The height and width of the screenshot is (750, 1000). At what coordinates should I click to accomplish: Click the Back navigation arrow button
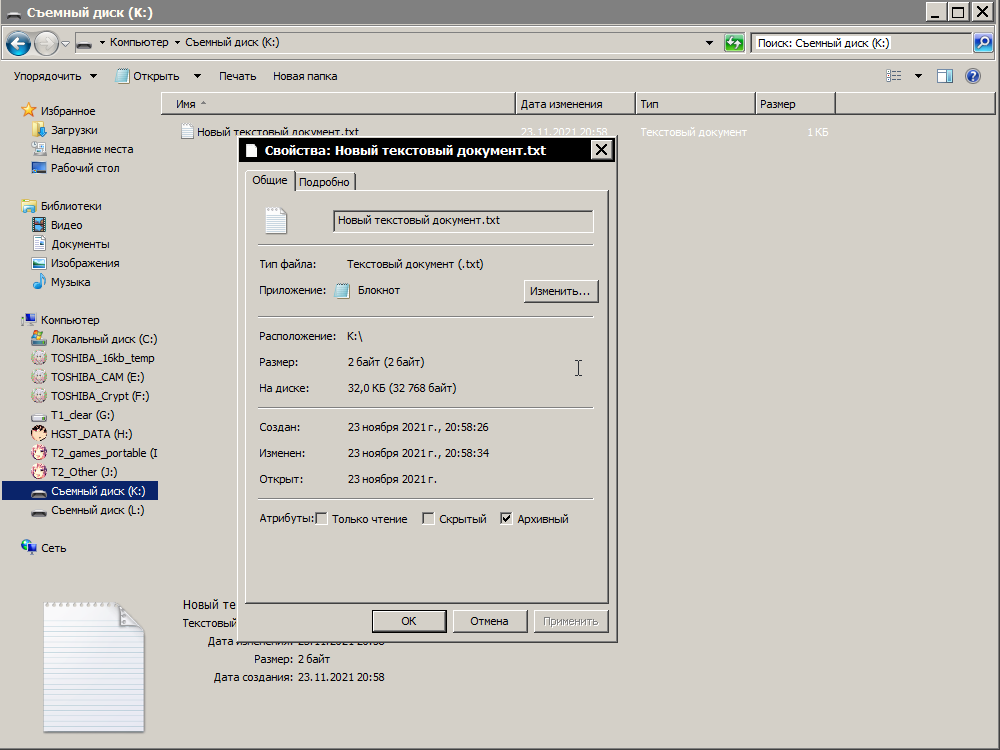[x=18, y=43]
